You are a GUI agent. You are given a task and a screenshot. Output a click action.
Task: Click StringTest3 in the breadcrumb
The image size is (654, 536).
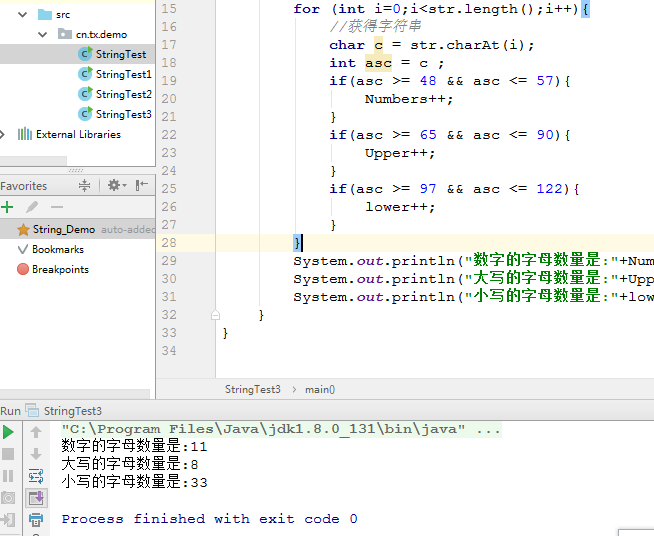tap(253, 390)
